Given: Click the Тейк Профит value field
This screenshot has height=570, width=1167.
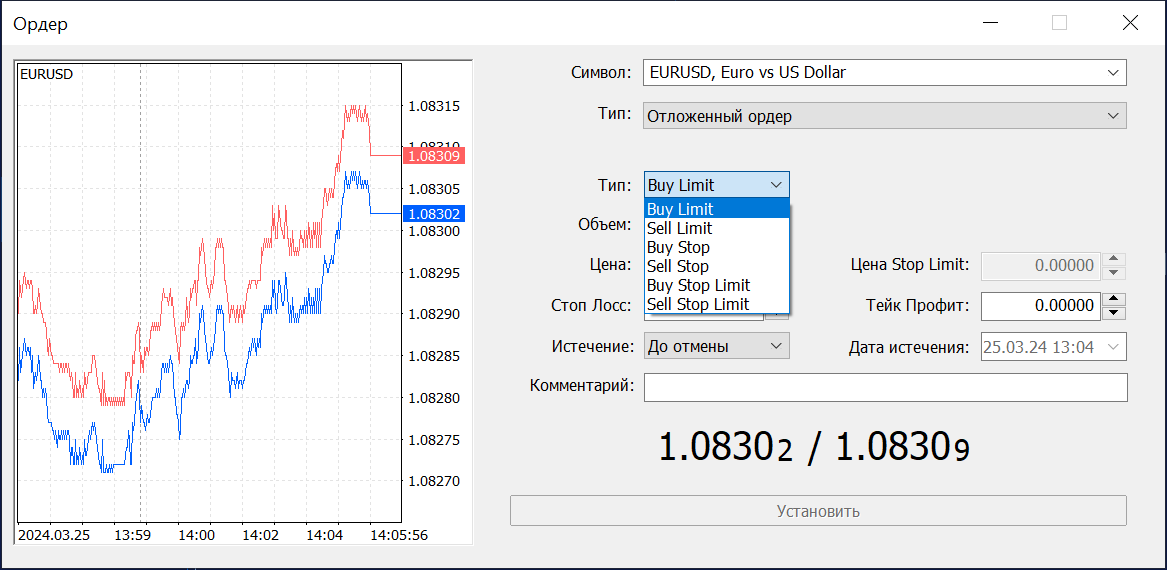Looking at the screenshot, I should pyautogui.click(x=1041, y=305).
